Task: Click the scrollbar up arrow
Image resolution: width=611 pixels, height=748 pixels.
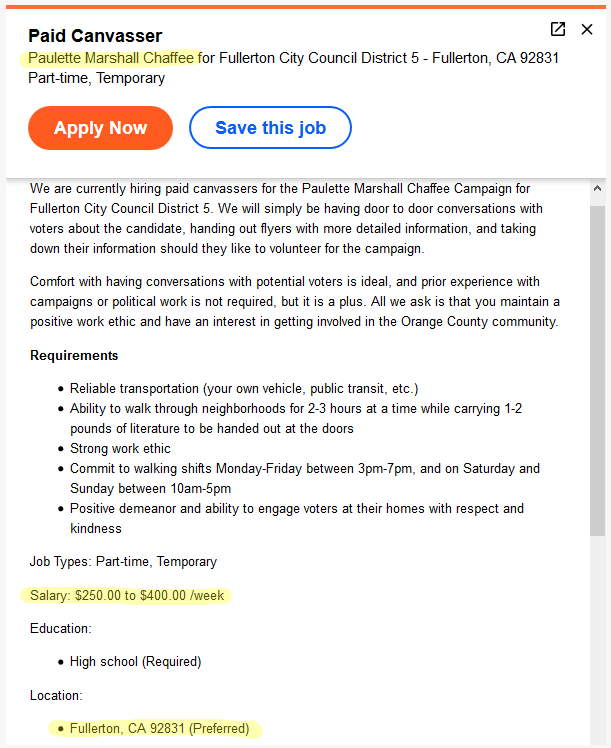Action: (x=597, y=188)
